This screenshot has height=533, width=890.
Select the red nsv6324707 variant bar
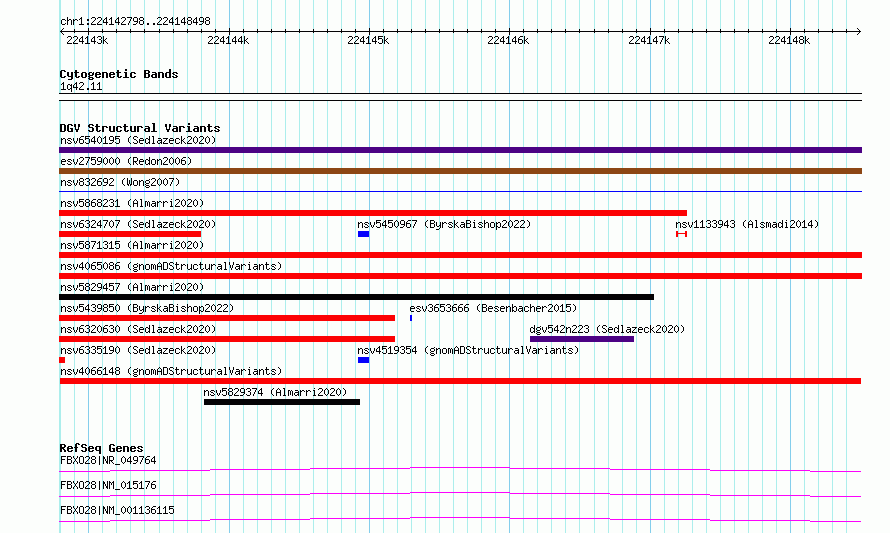(130, 234)
